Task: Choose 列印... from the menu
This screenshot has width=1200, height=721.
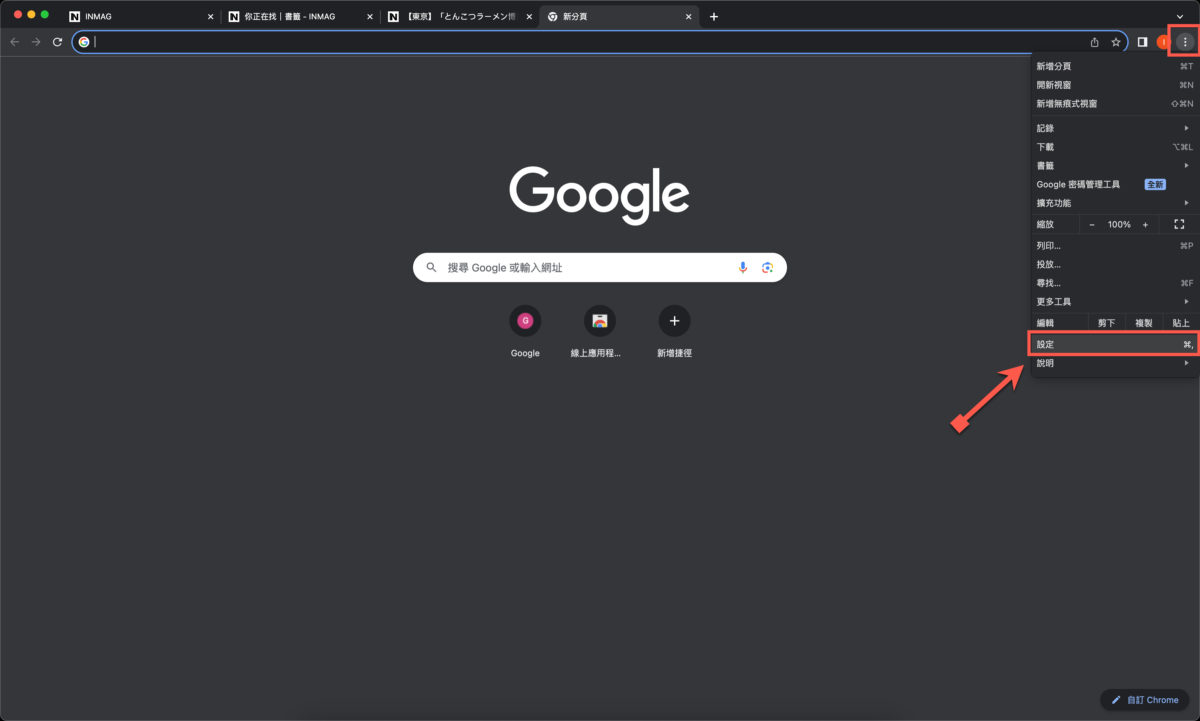Action: click(1114, 246)
